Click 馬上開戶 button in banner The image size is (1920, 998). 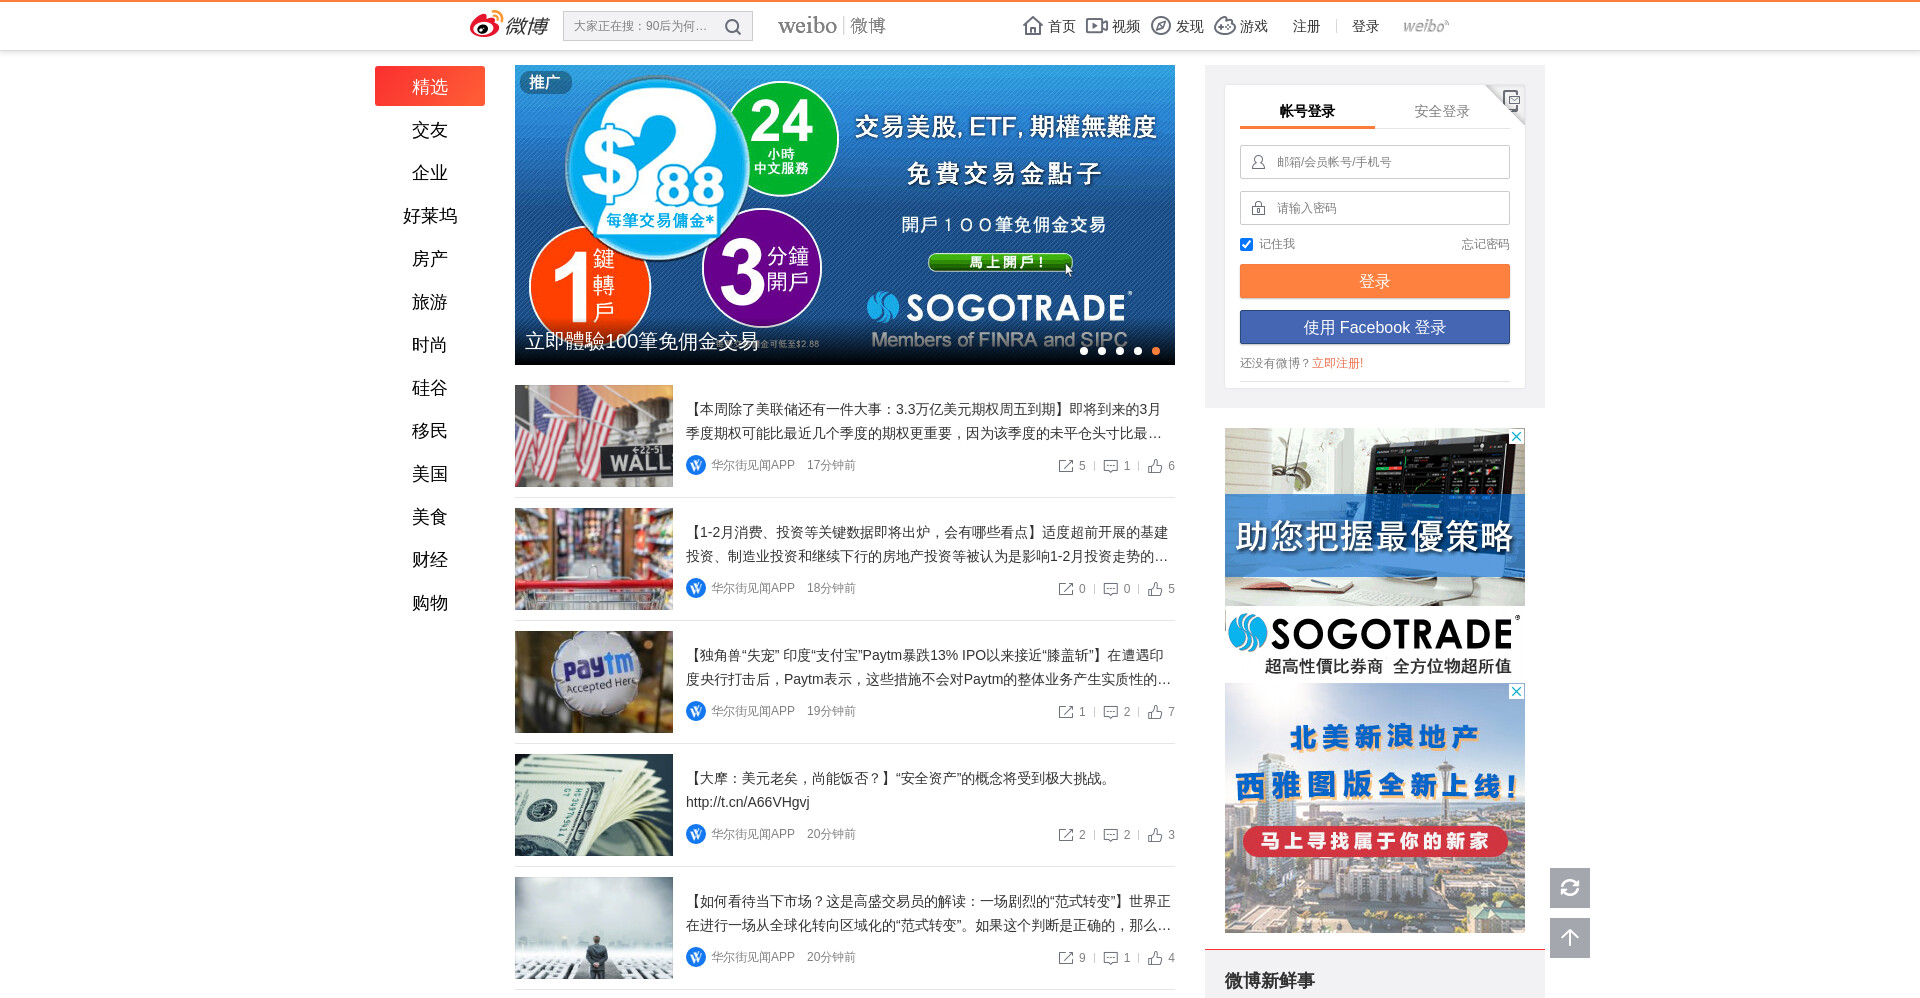point(1000,262)
